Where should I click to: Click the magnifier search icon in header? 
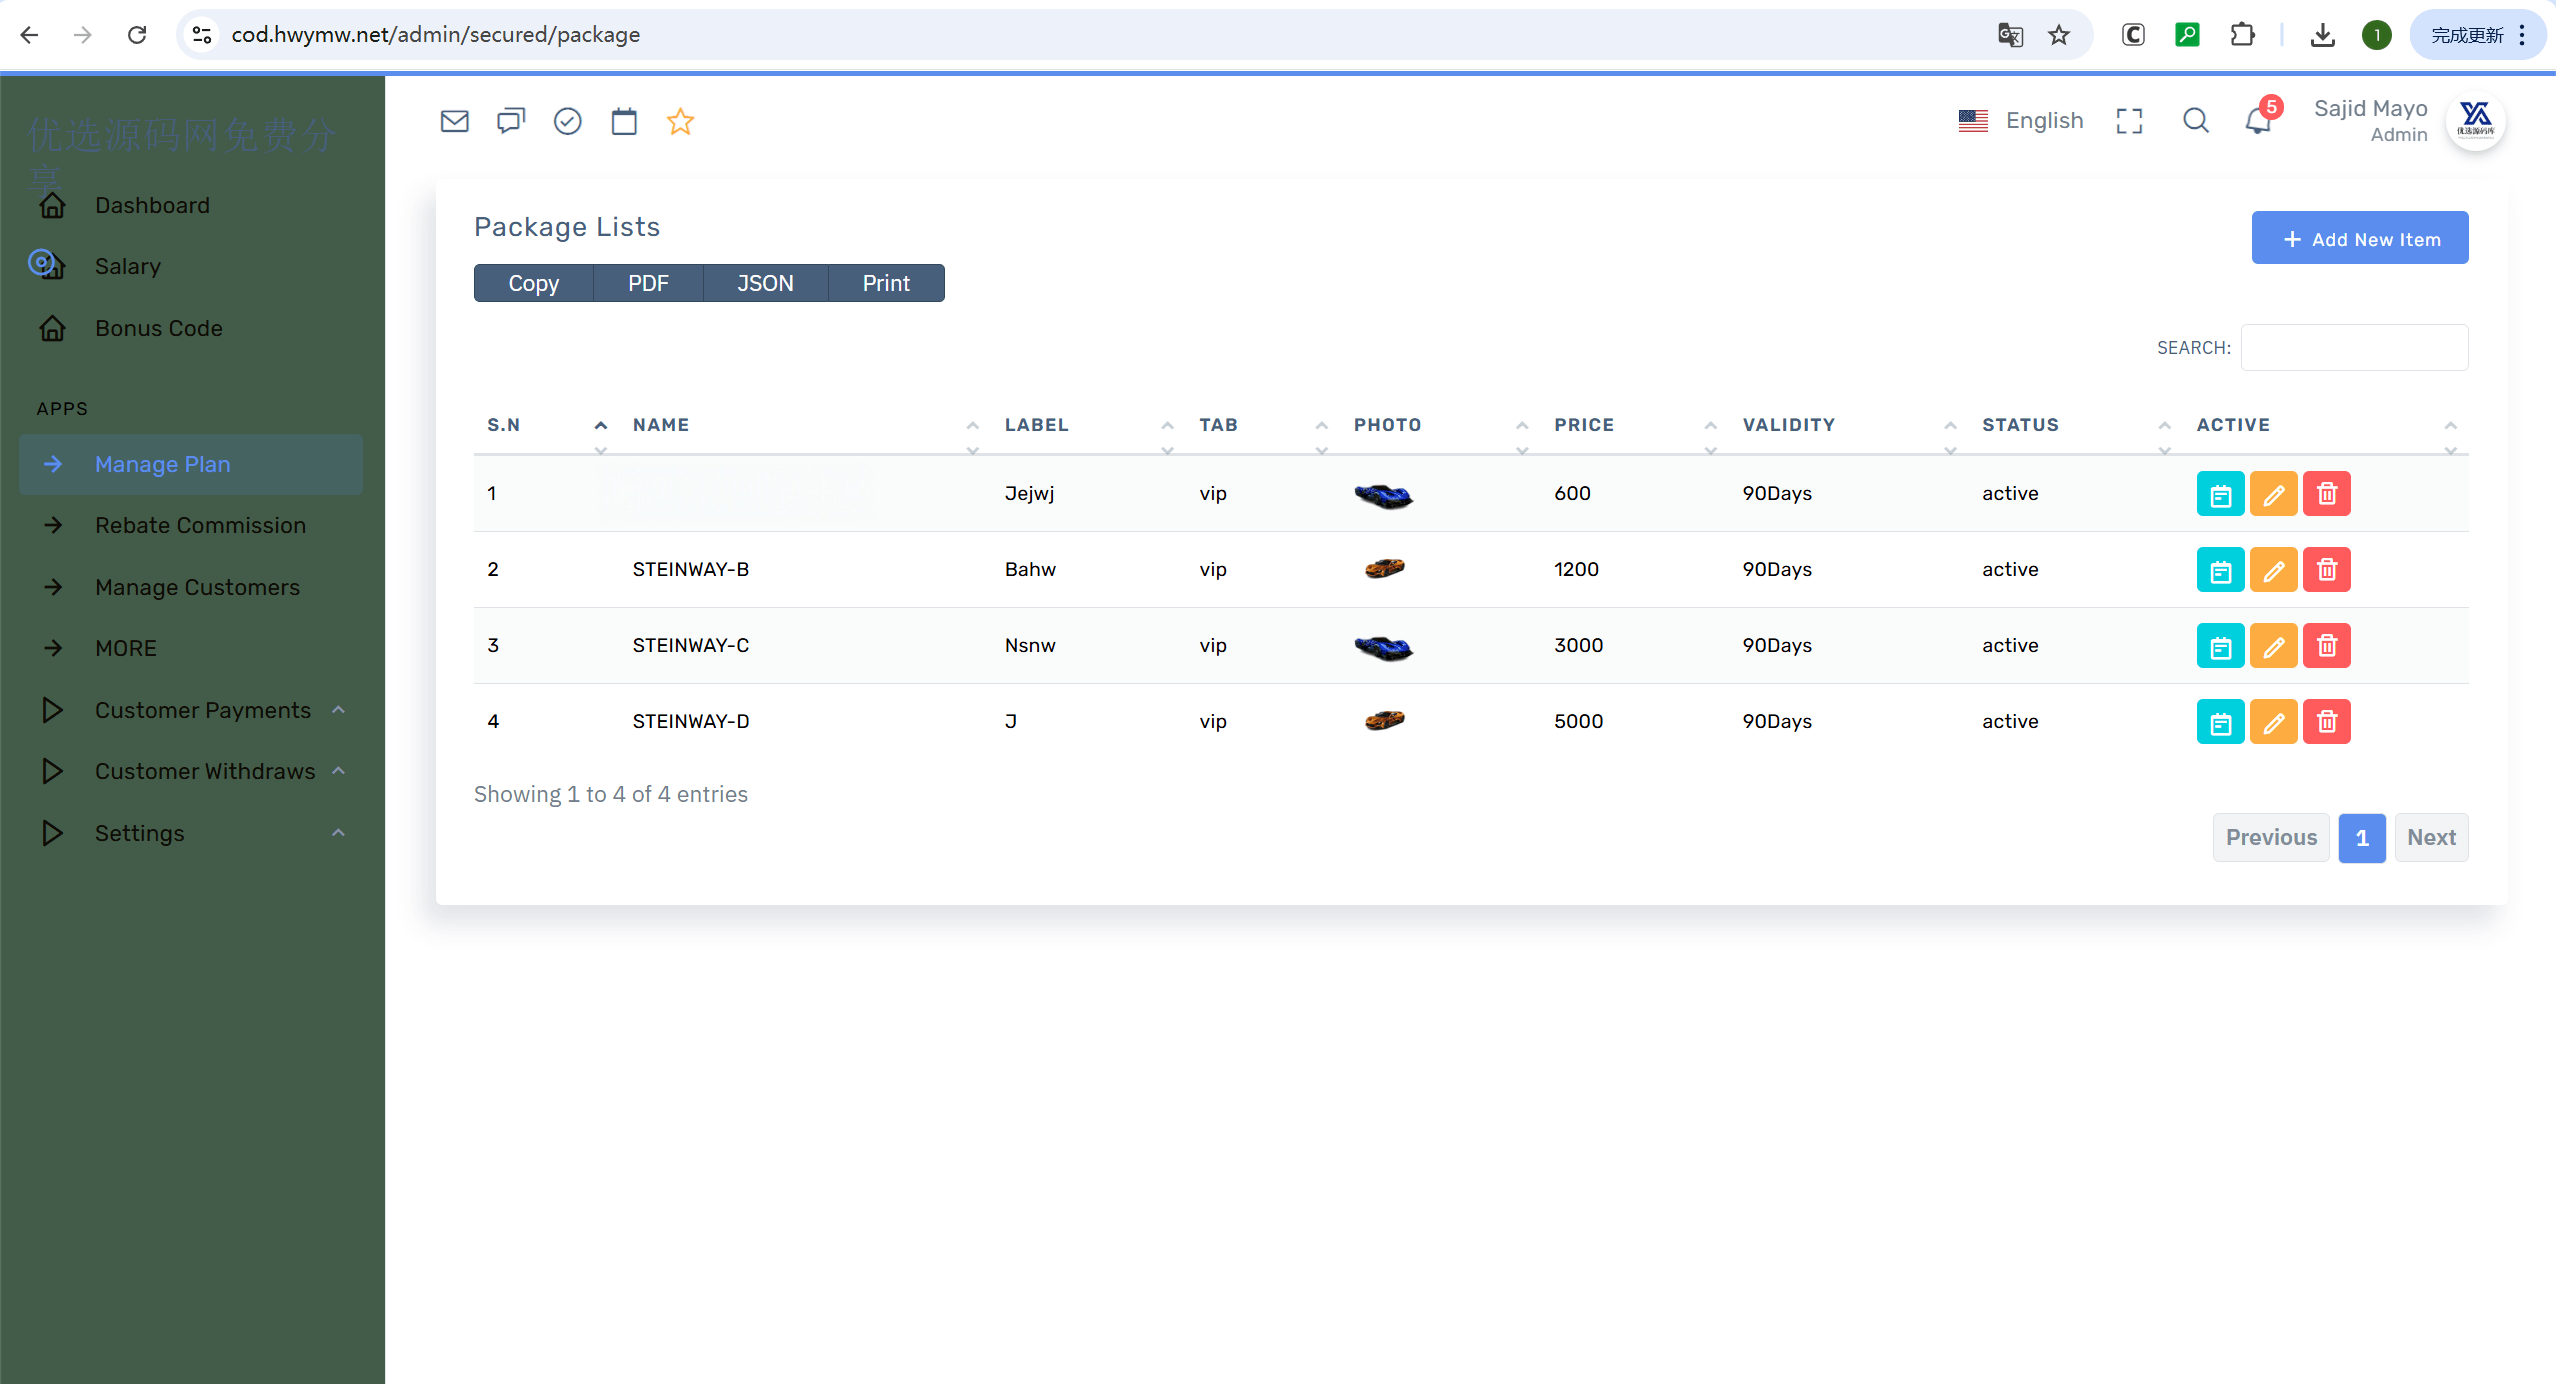tap(2195, 121)
